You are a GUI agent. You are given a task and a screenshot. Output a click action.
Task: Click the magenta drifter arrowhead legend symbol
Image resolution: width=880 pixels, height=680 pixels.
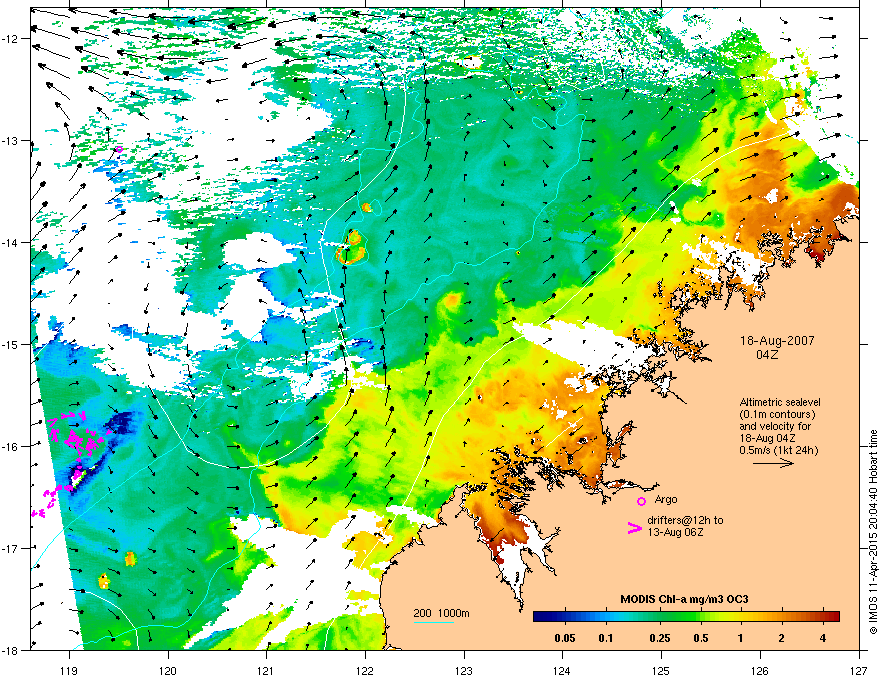[x=634, y=527]
